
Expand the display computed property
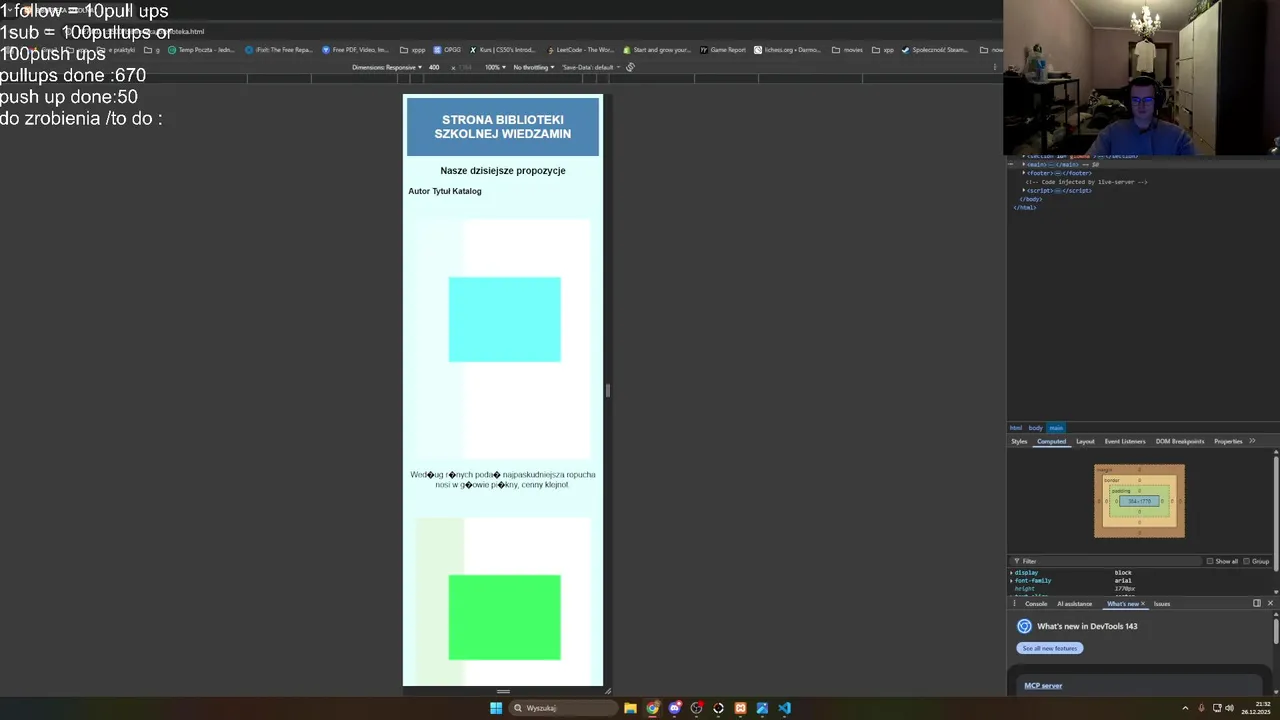[1011, 573]
